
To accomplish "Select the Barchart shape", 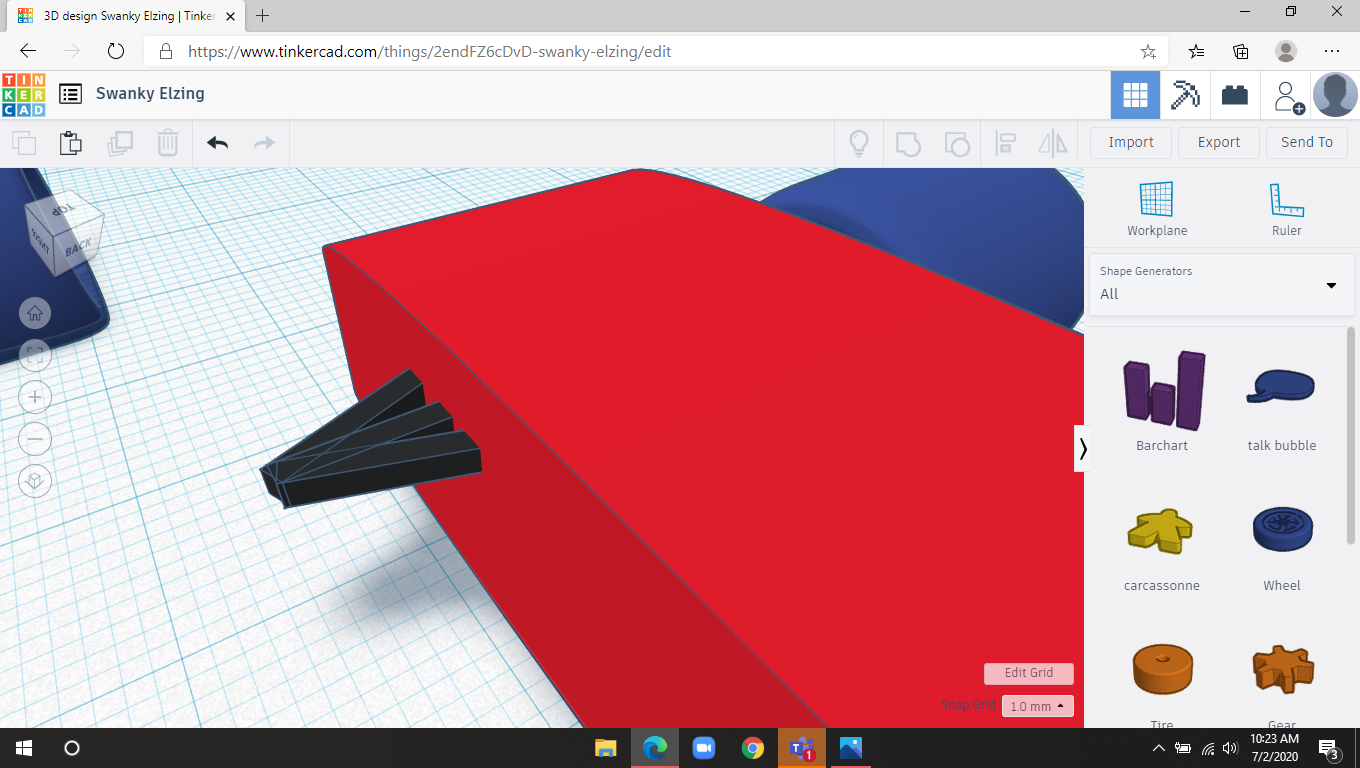I will [1162, 401].
